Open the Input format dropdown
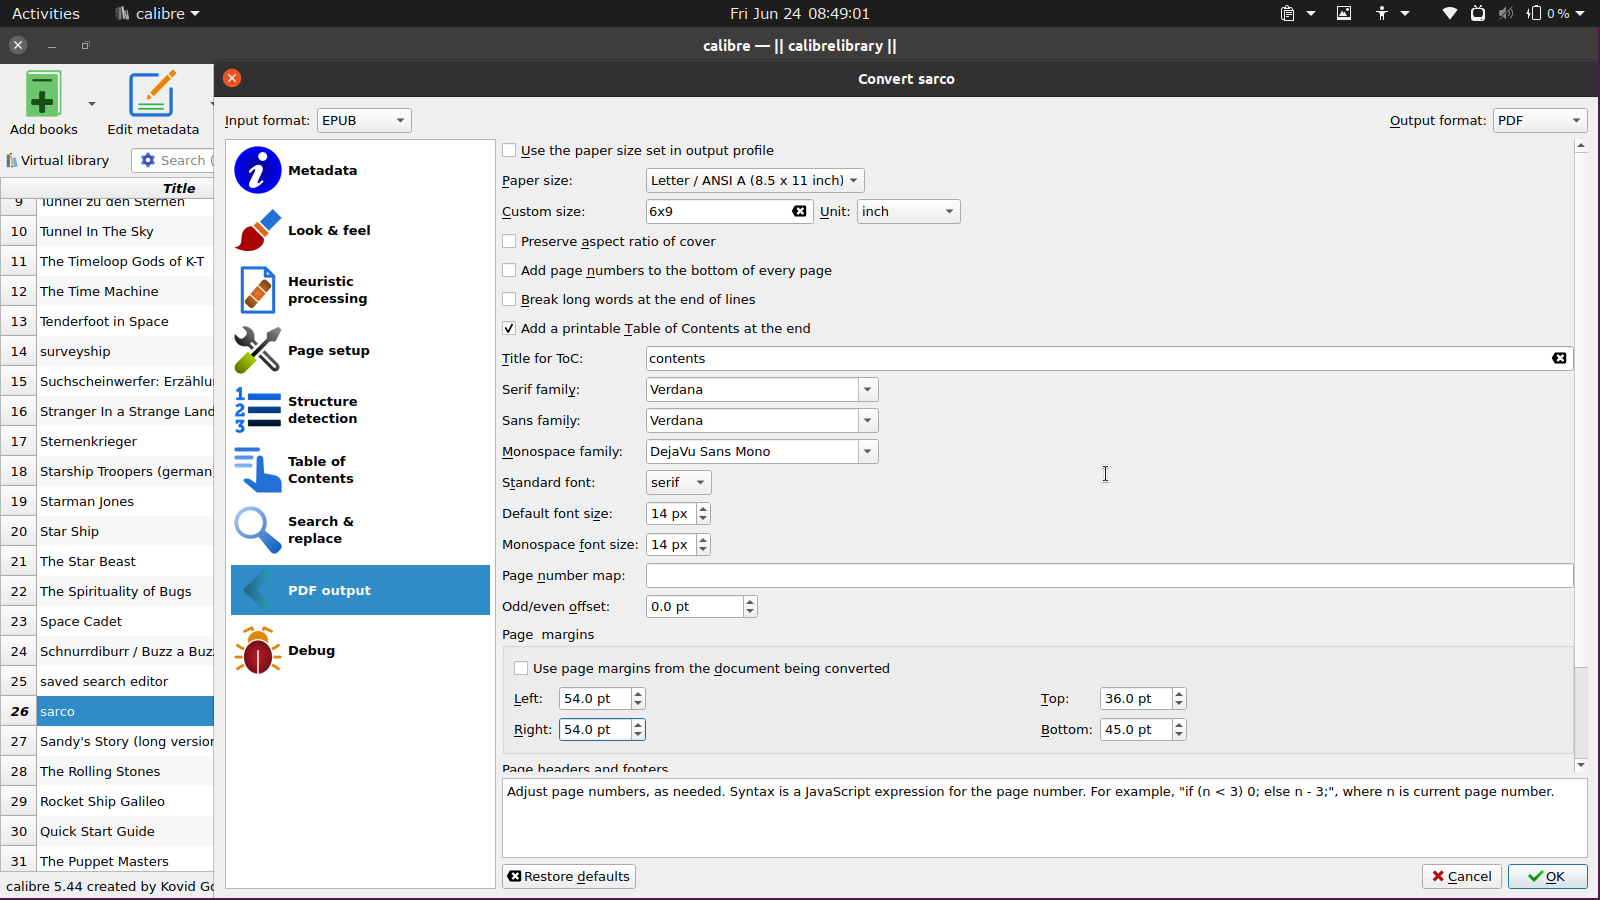This screenshot has width=1600, height=900. tap(364, 120)
